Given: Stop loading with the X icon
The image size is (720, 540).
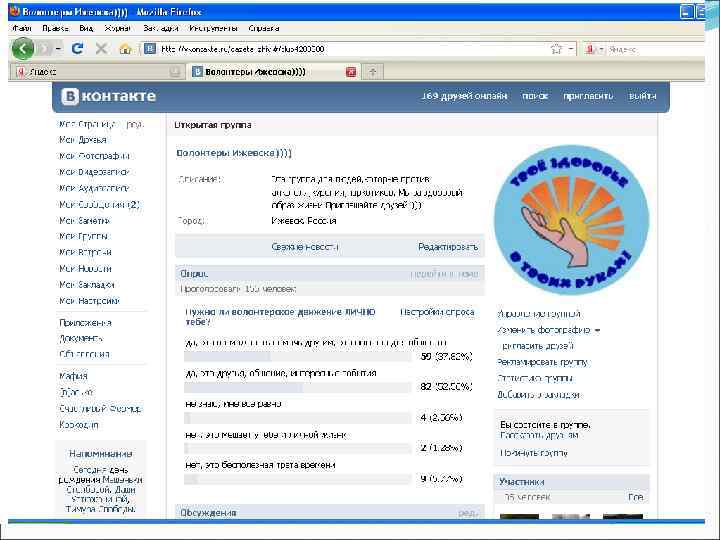Looking at the screenshot, I should point(101,48).
